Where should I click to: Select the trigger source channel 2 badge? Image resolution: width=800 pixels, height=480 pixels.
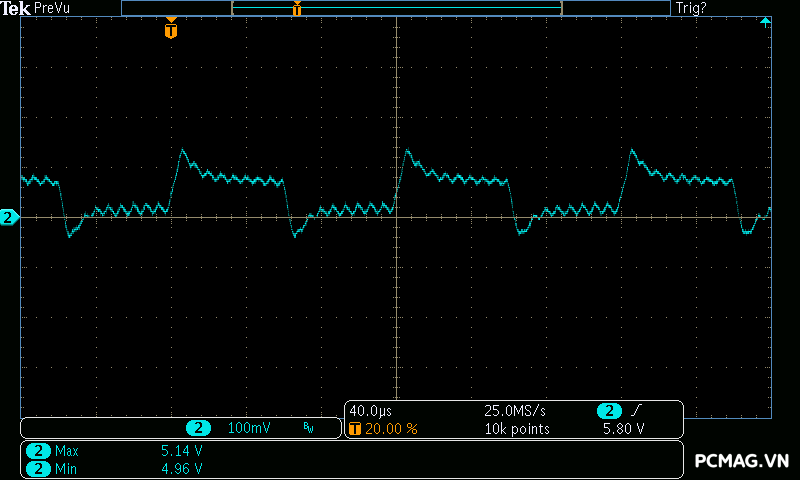(608, 411)
